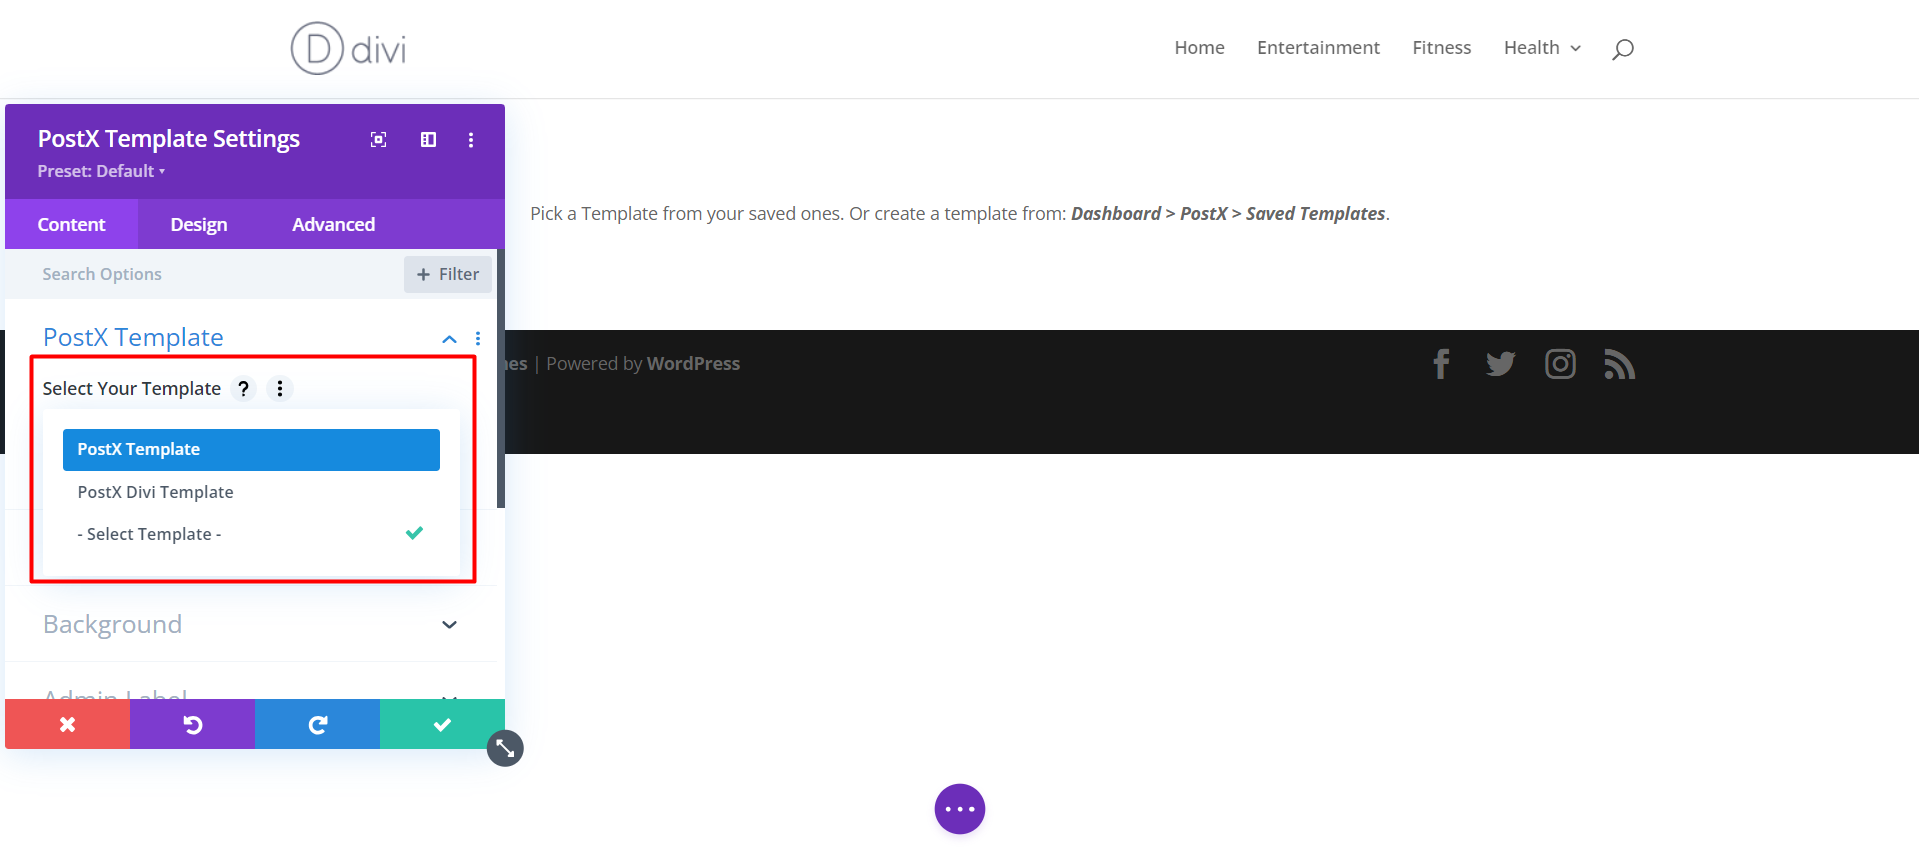Open Entertainment navigation item
The image size is (1919, 861).
click(x=1318, y=48)
